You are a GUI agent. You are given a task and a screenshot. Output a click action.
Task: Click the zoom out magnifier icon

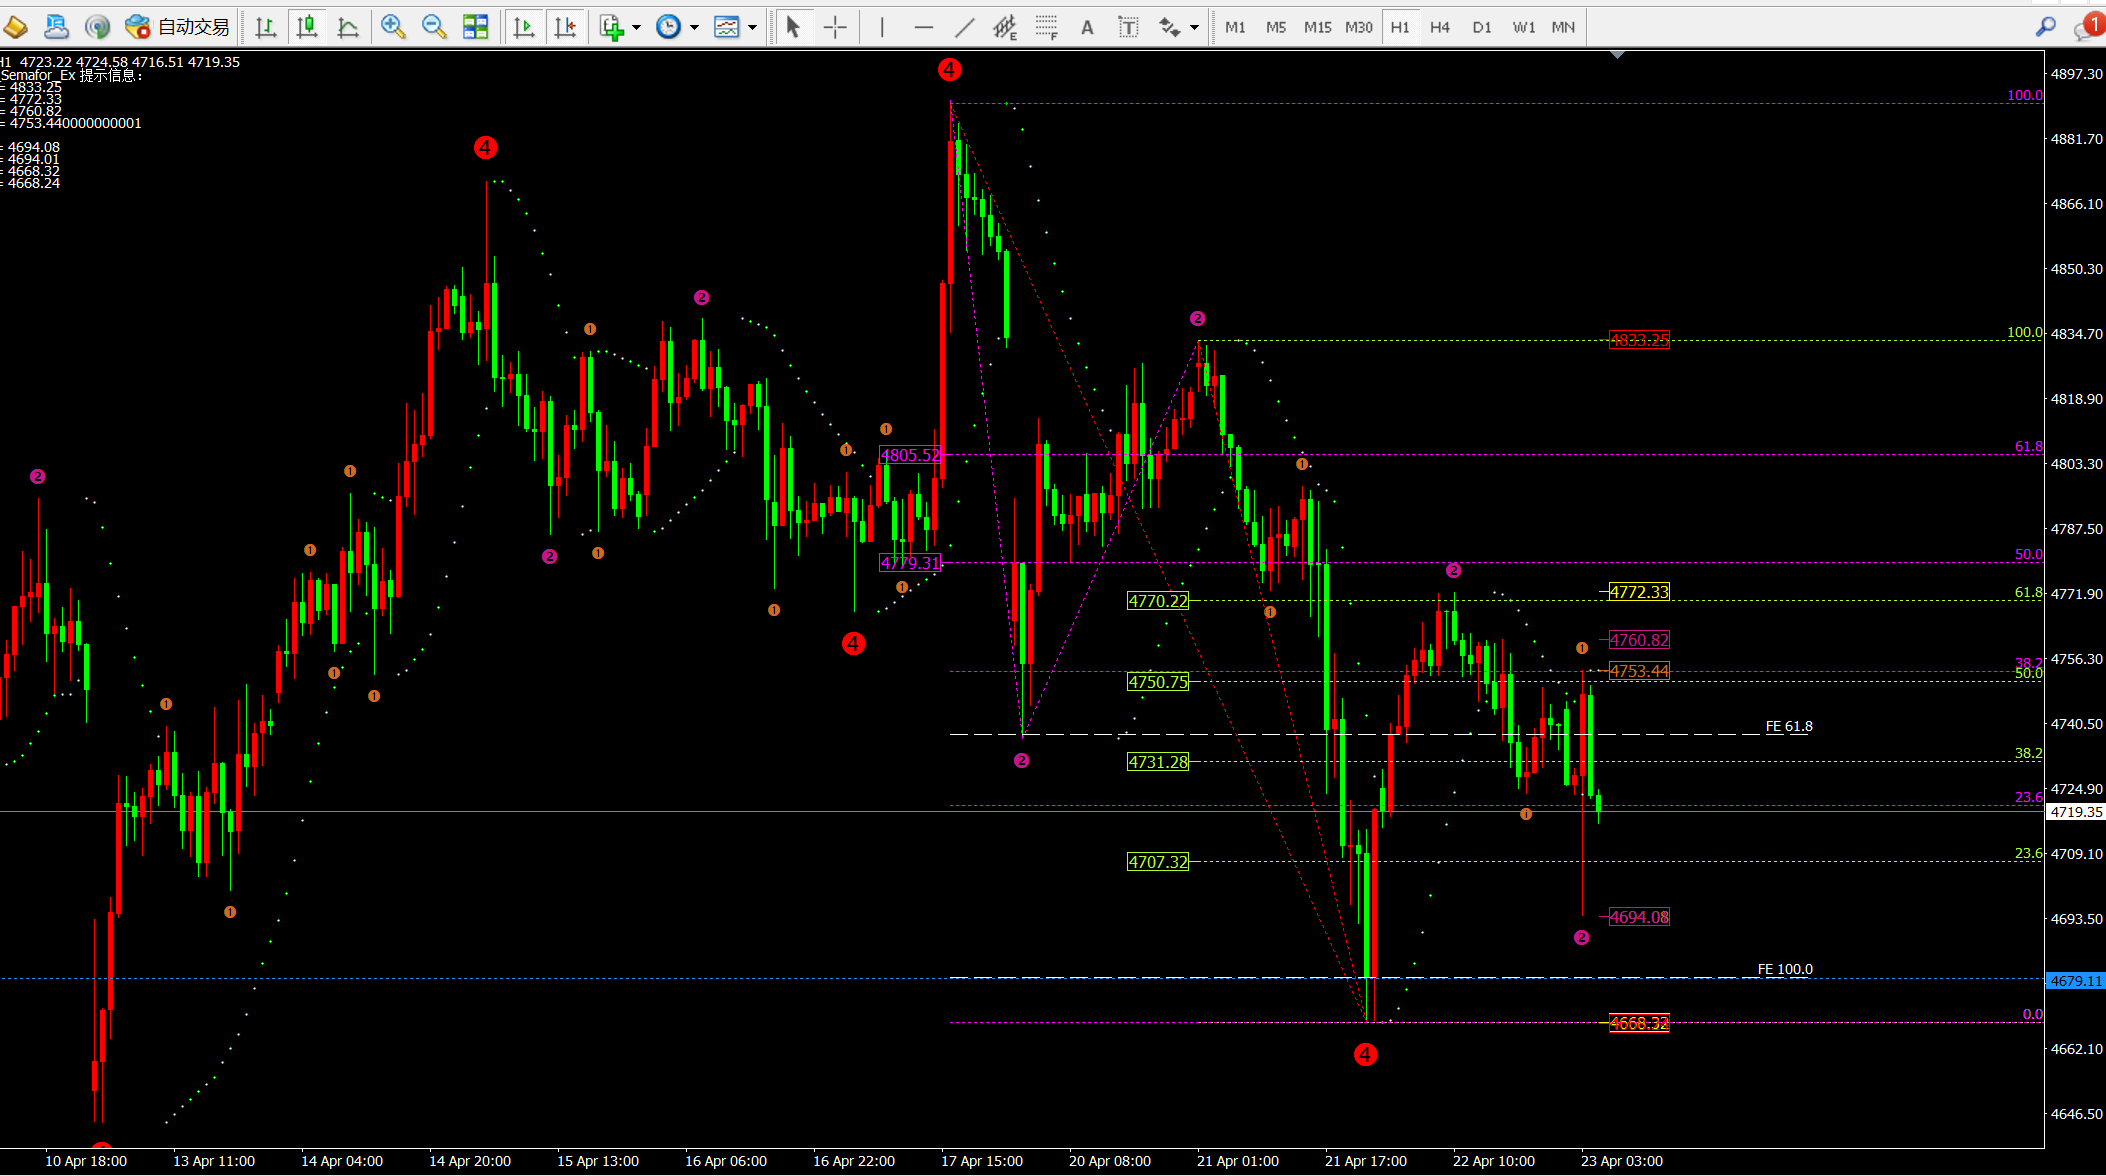pyautogui.click(x=434, y=27)
